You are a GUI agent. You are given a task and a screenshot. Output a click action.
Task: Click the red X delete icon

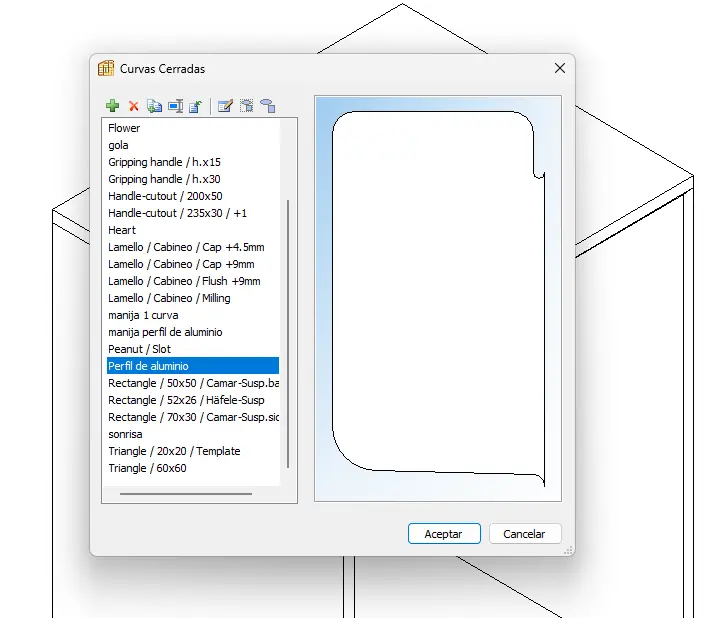[134, 105]
